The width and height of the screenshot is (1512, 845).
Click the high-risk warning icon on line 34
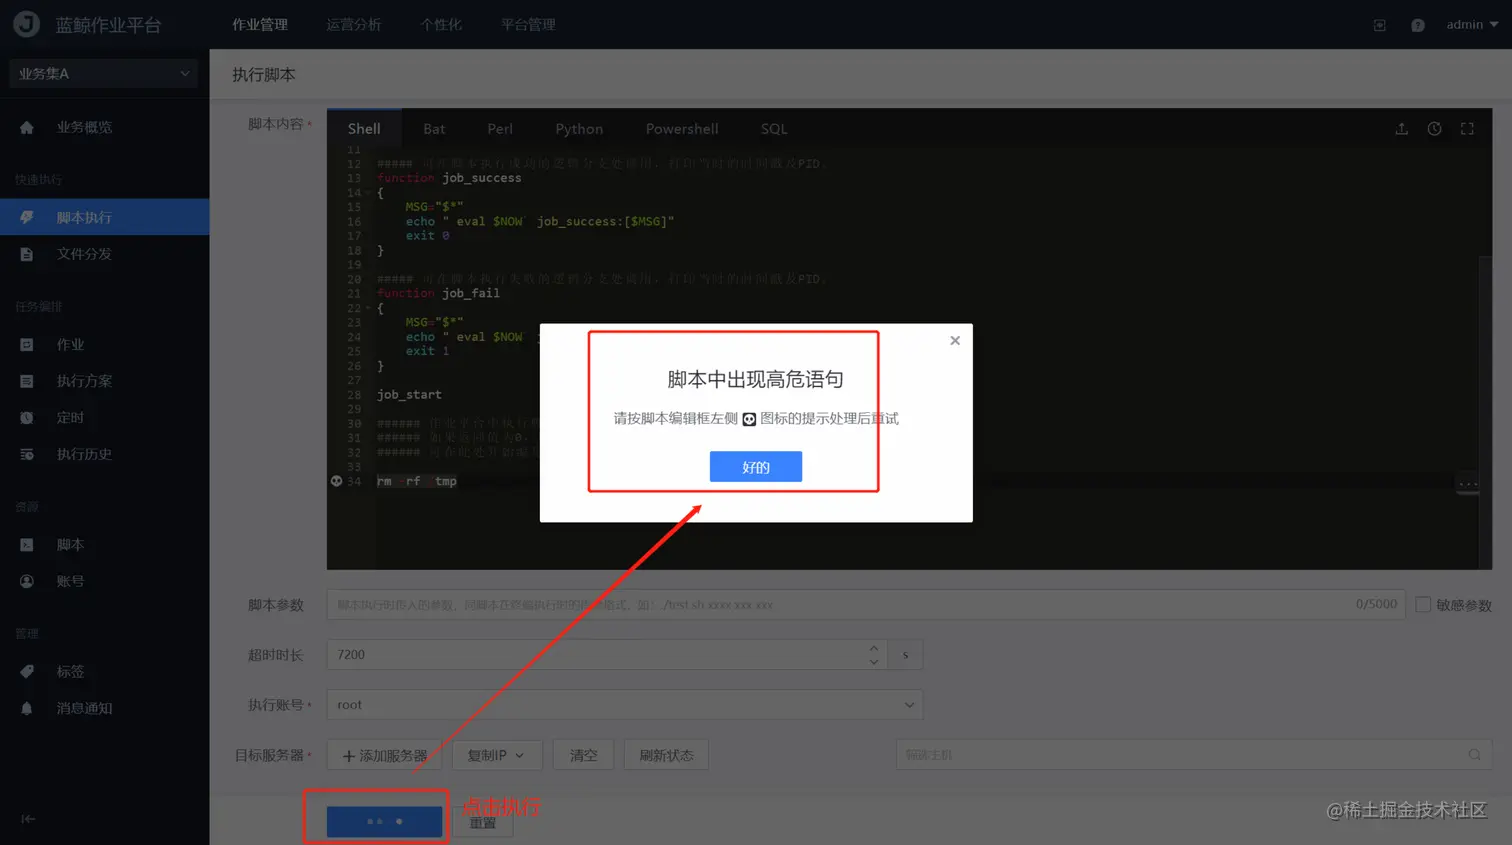337,481
